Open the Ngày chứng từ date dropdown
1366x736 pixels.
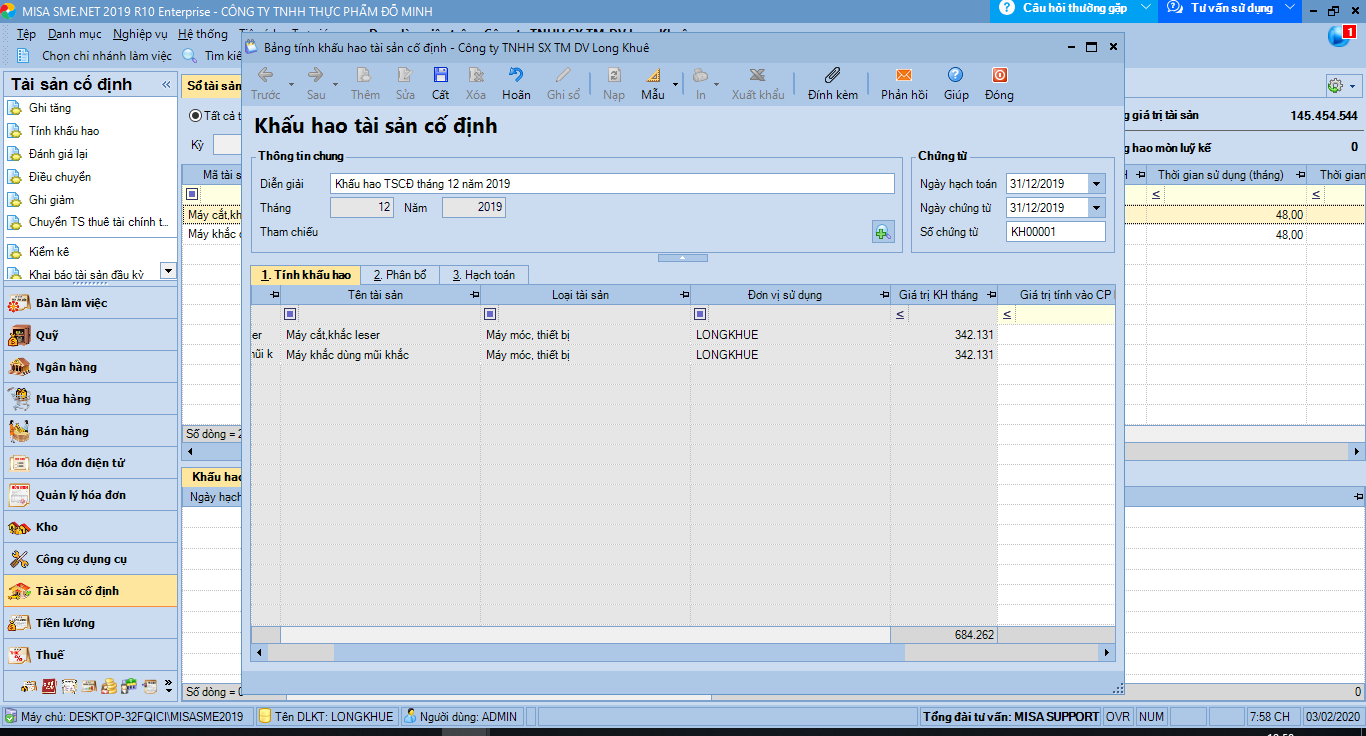coord(1097,208)
